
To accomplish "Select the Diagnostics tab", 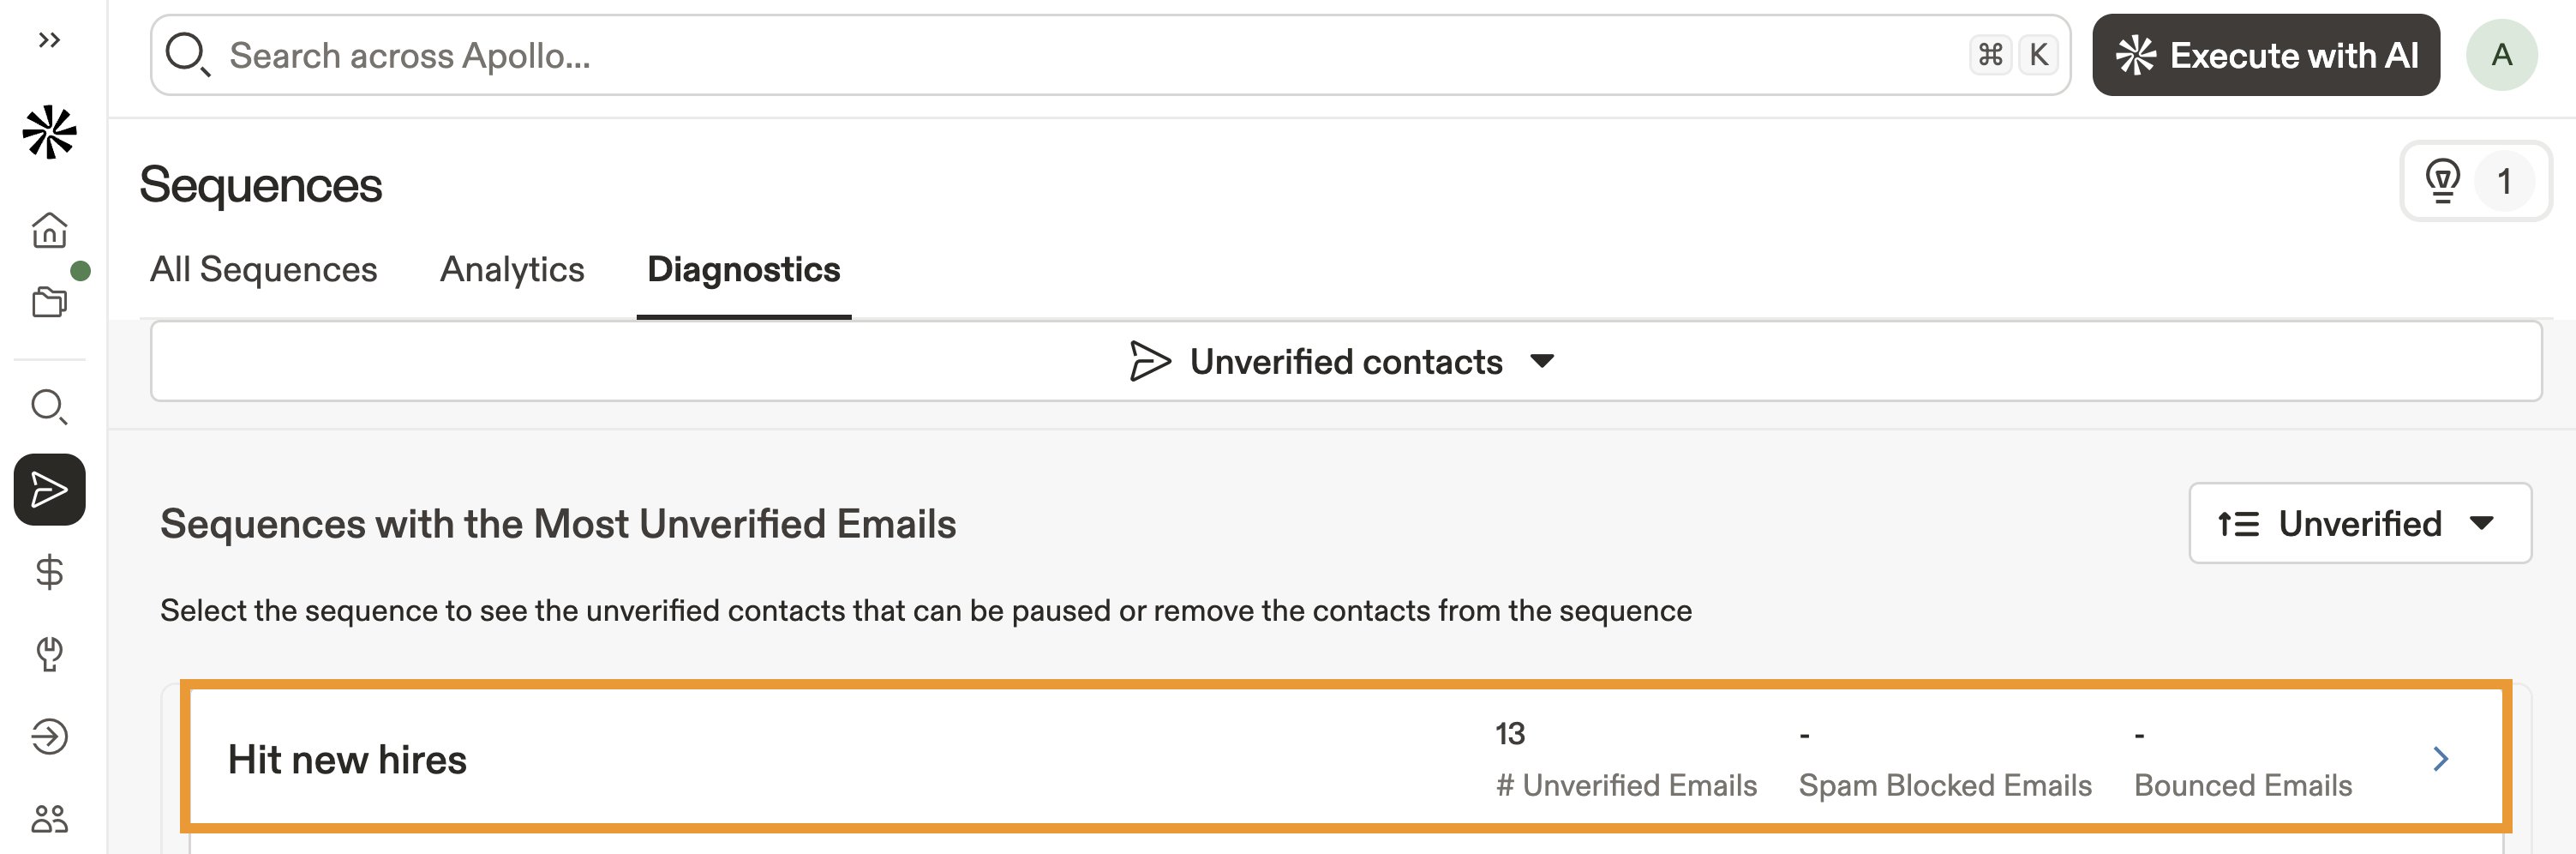I will [x=743, y=270].
